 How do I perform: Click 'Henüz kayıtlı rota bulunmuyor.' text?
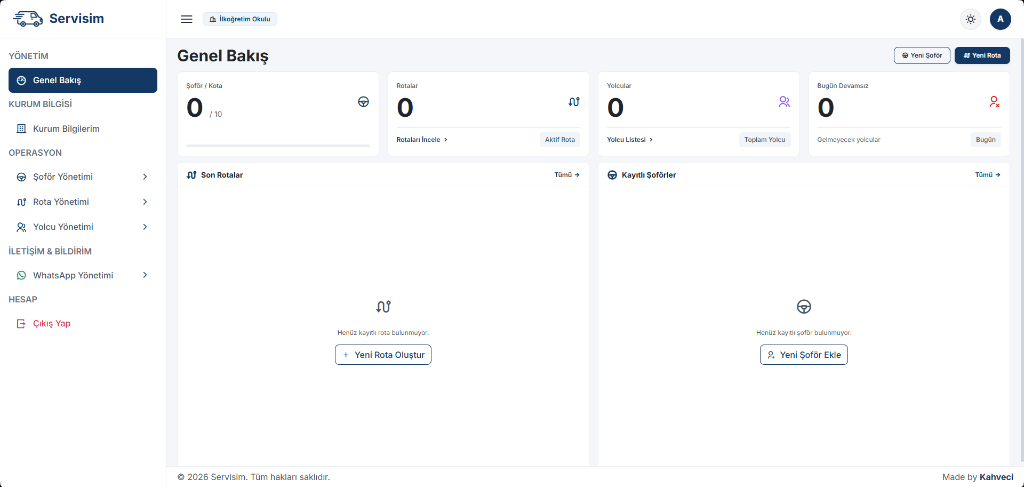pyautogui.click(x=383, y=332)
